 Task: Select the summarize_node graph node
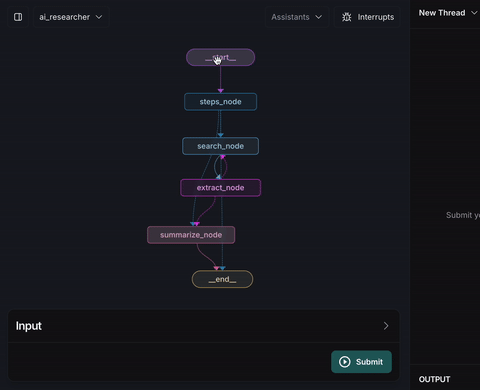[191, 235]
